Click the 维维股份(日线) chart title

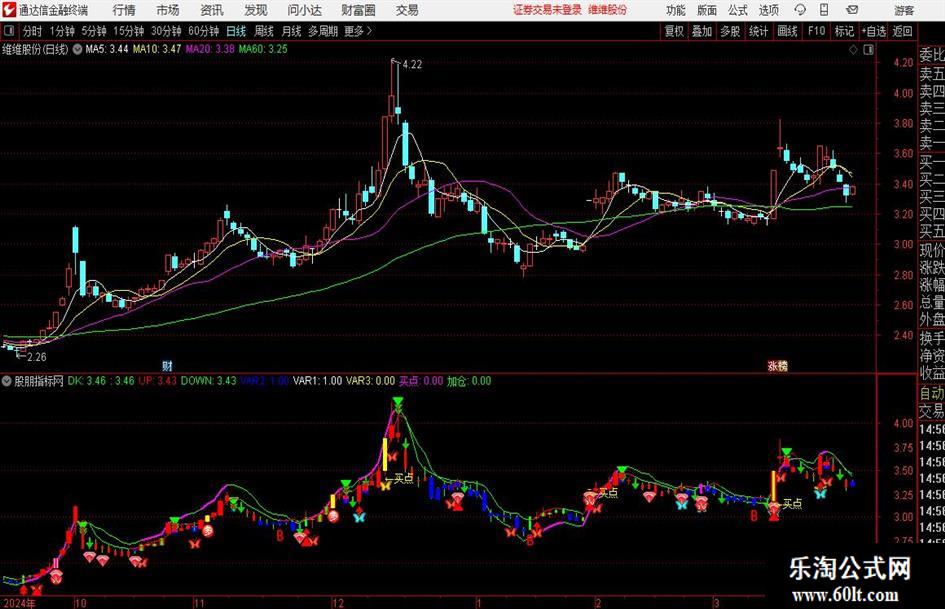[36, 49]
